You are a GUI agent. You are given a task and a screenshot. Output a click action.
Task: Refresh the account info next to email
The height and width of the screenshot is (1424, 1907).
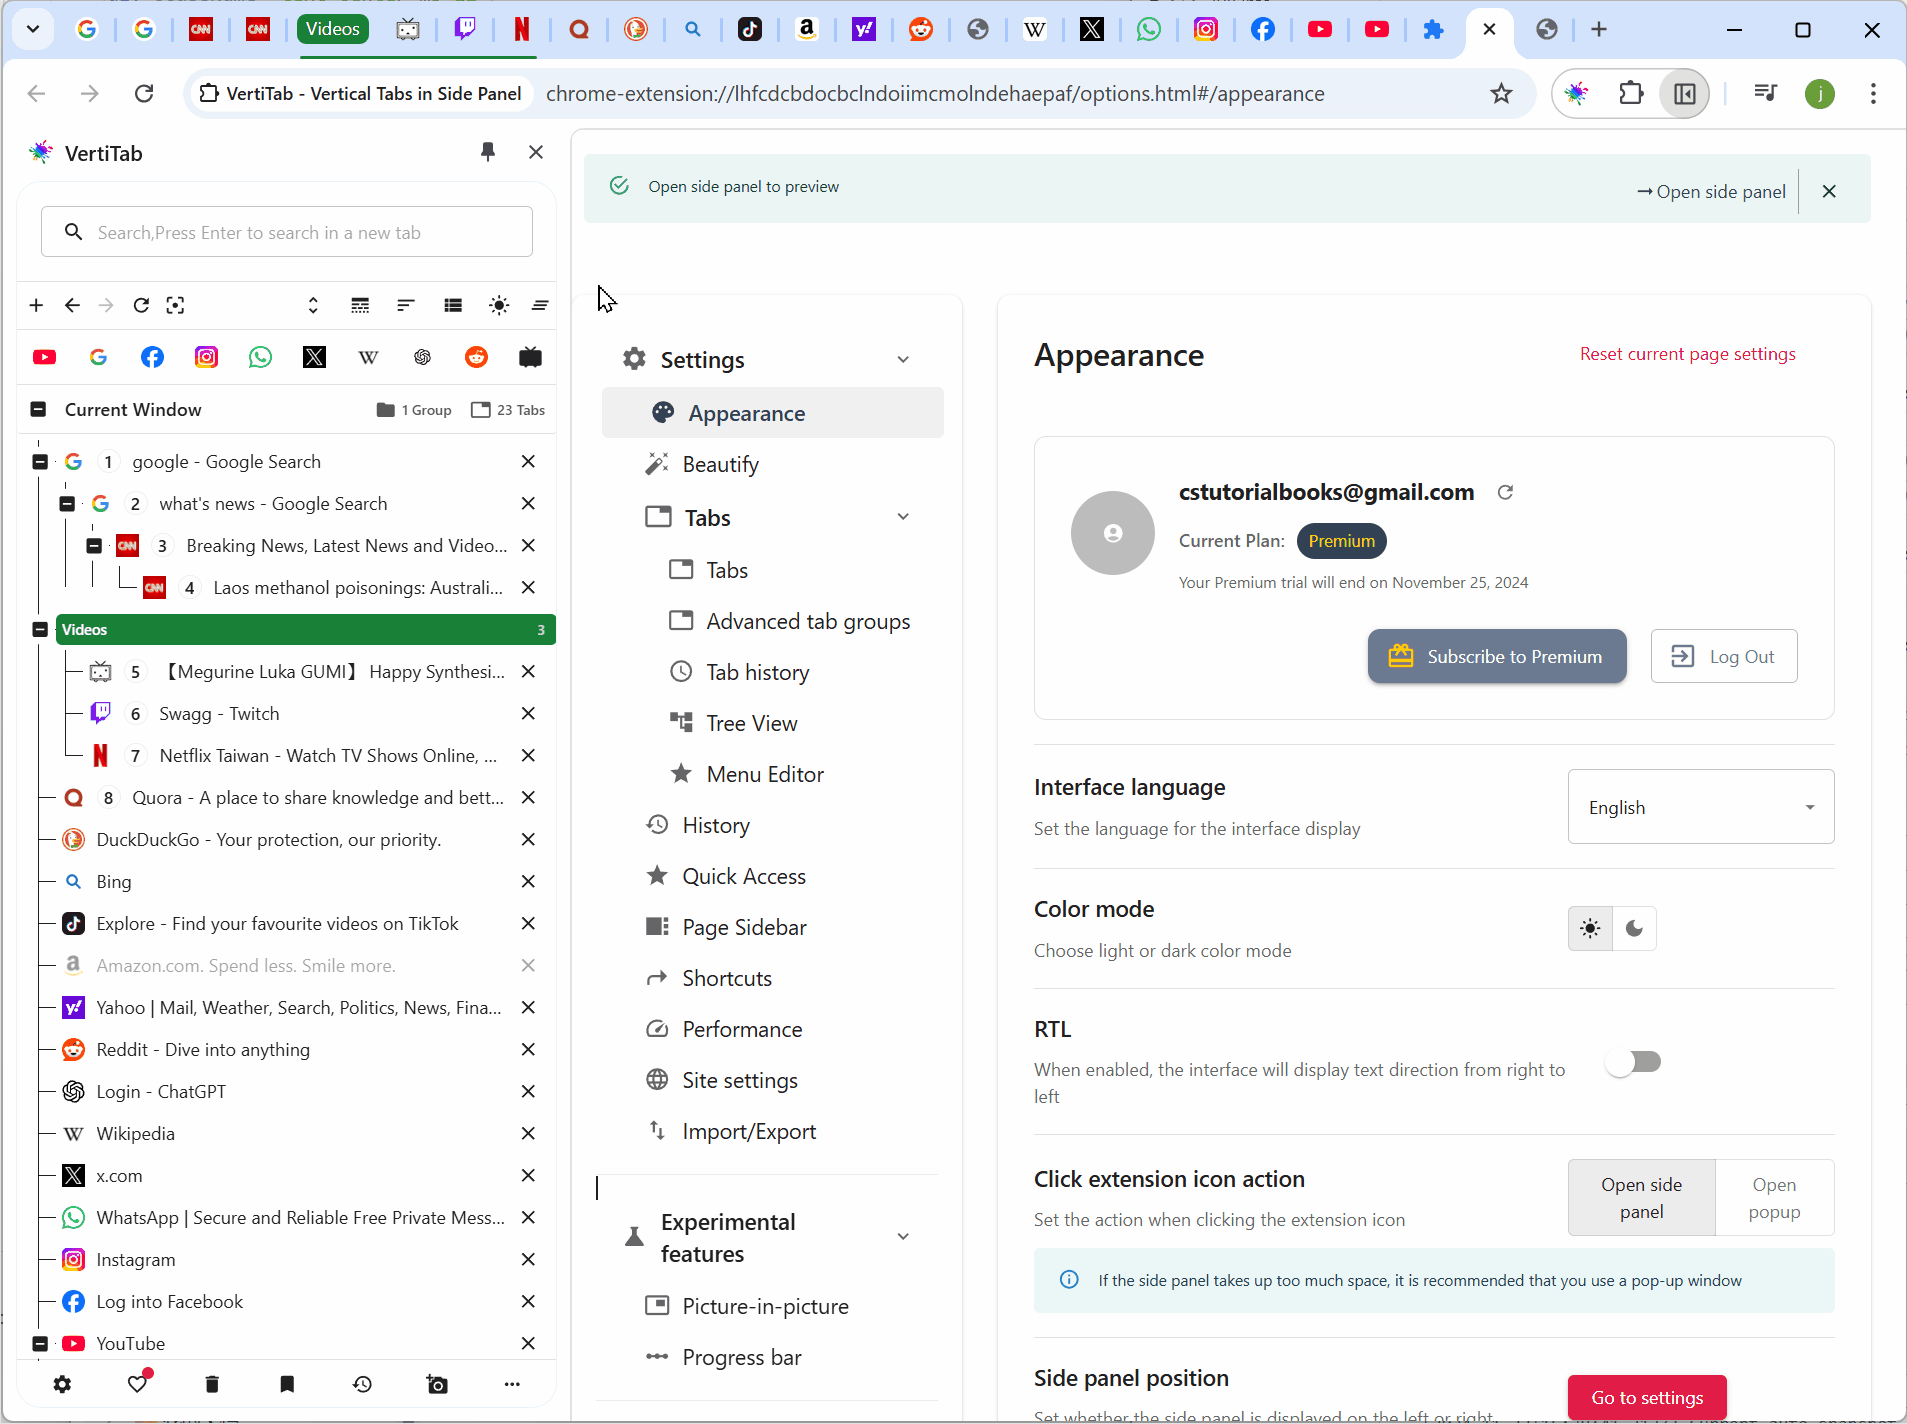1505,492
